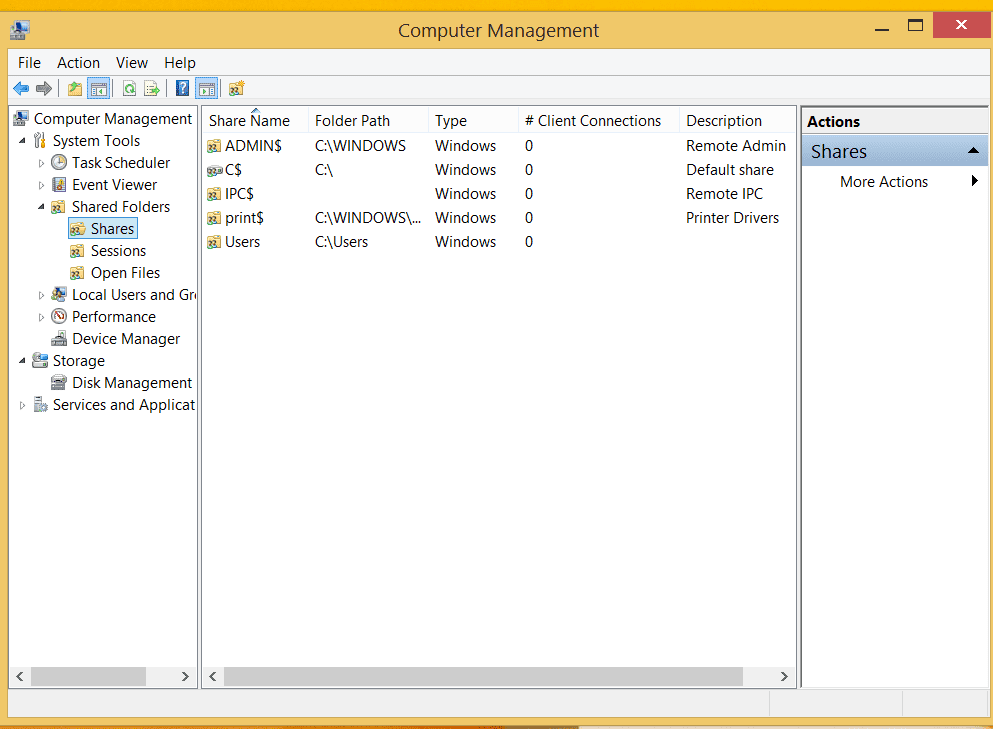Click the share list's horizontal scrollbar thumb
The image size is (993, 729).
(483, 676)
